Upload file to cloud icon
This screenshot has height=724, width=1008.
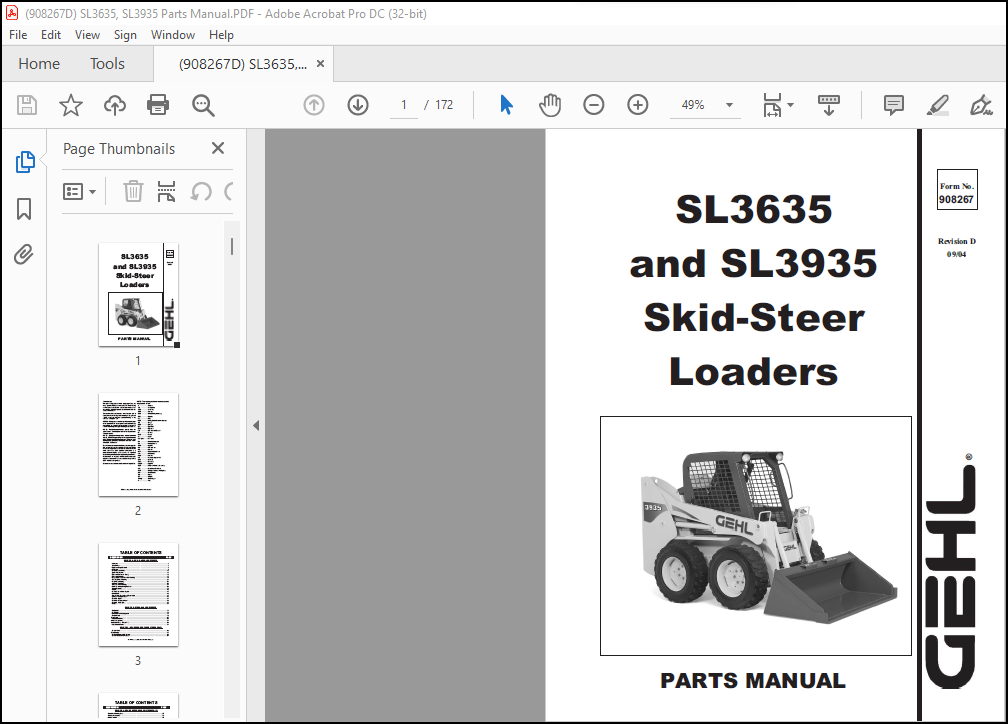[115, 105]
